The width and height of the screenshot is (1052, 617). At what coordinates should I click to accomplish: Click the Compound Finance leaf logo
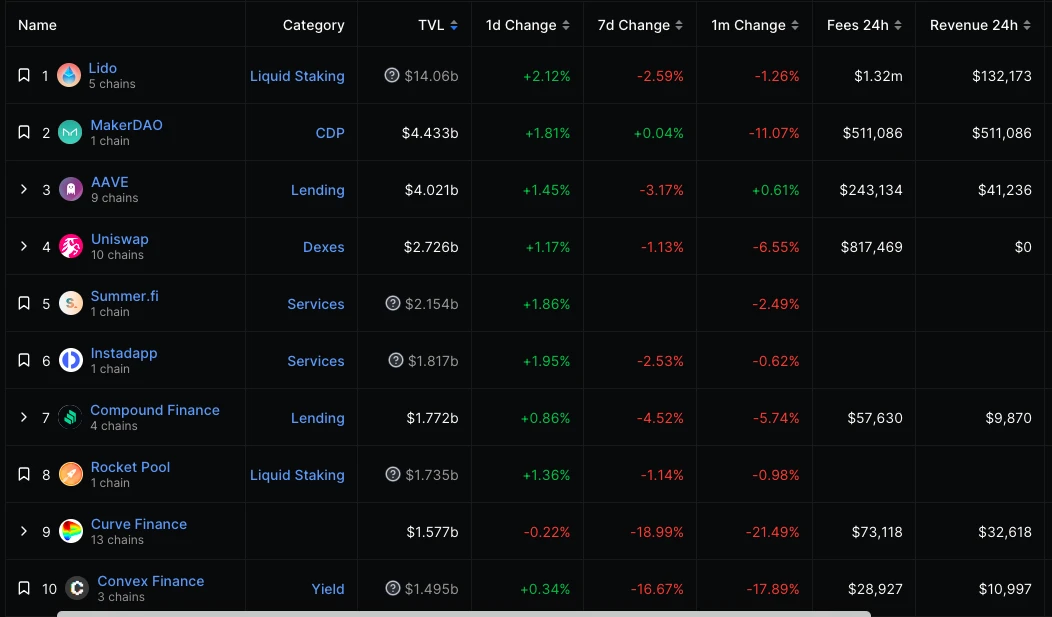coord(68,417)
